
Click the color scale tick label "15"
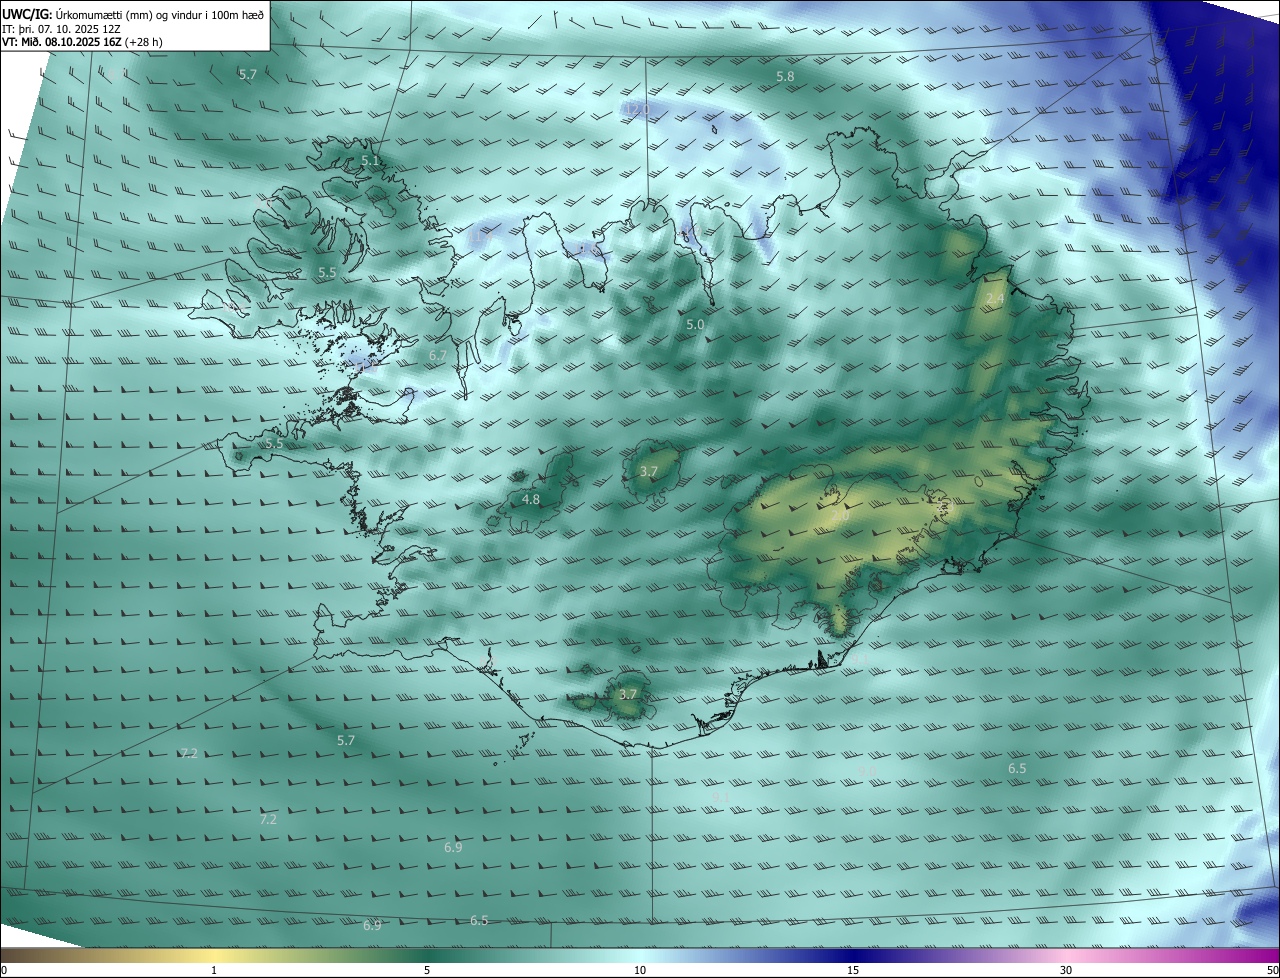(x=853, y=970)
